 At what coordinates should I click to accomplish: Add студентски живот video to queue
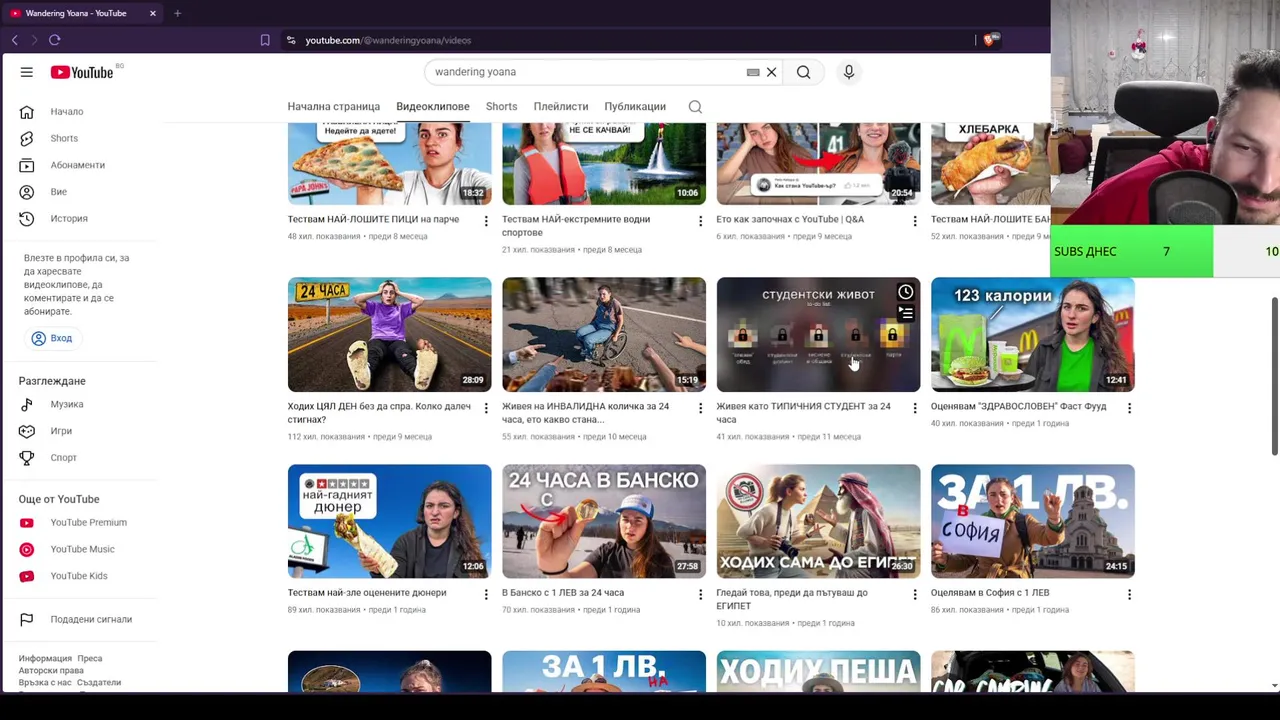tap(905, 314)
